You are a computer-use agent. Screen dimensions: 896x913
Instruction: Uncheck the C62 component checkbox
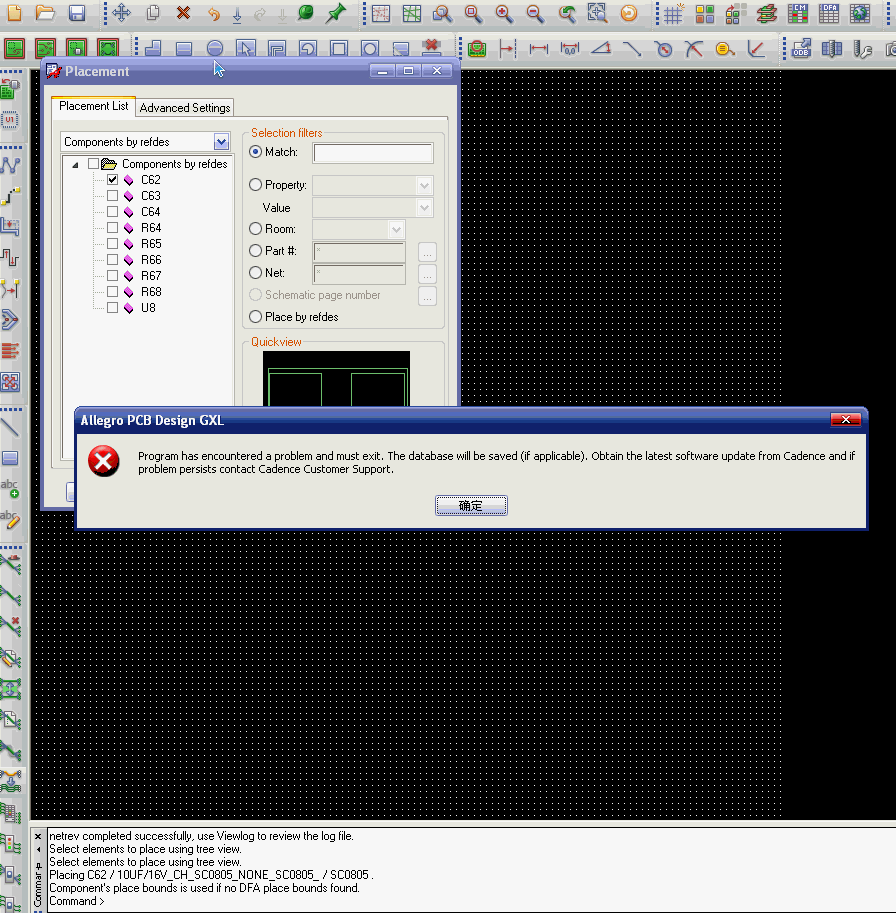[112, 180]
